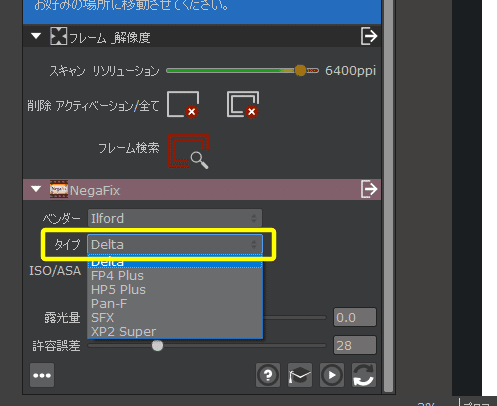Undock the フレーム_解像度 panel with arrow icon
The width and height of the screenshot is (497, 406).
(369, 36)
